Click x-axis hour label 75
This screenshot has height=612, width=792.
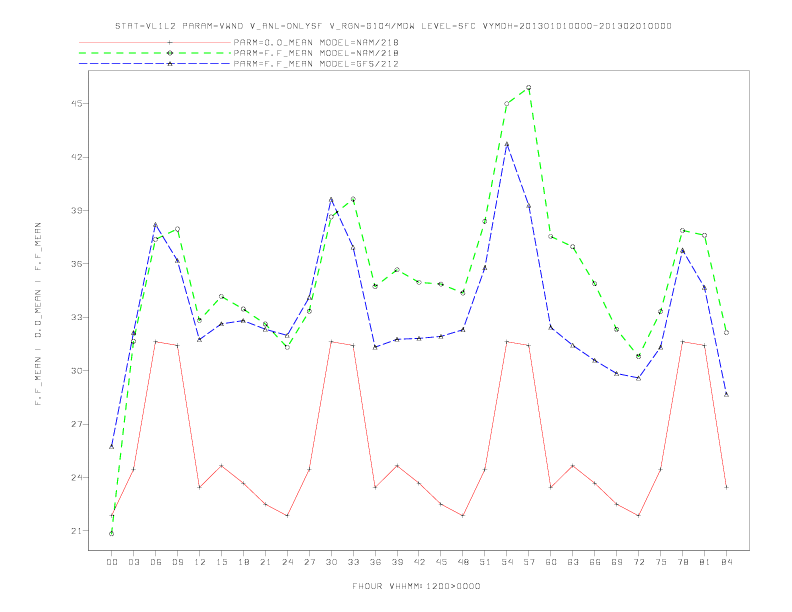pyautogui.click(x=661, y=562)
